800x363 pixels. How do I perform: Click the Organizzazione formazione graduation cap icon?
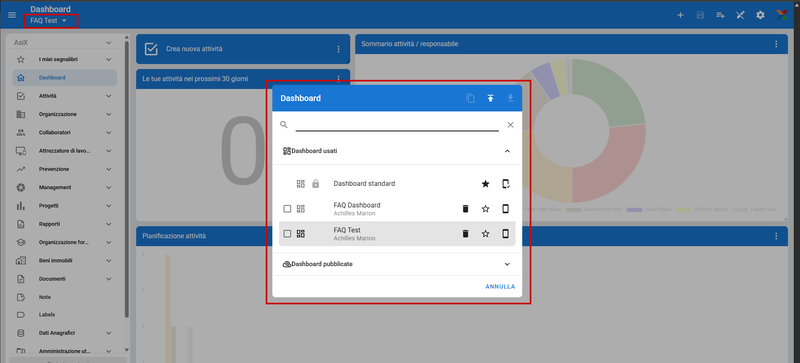point(20,242)
